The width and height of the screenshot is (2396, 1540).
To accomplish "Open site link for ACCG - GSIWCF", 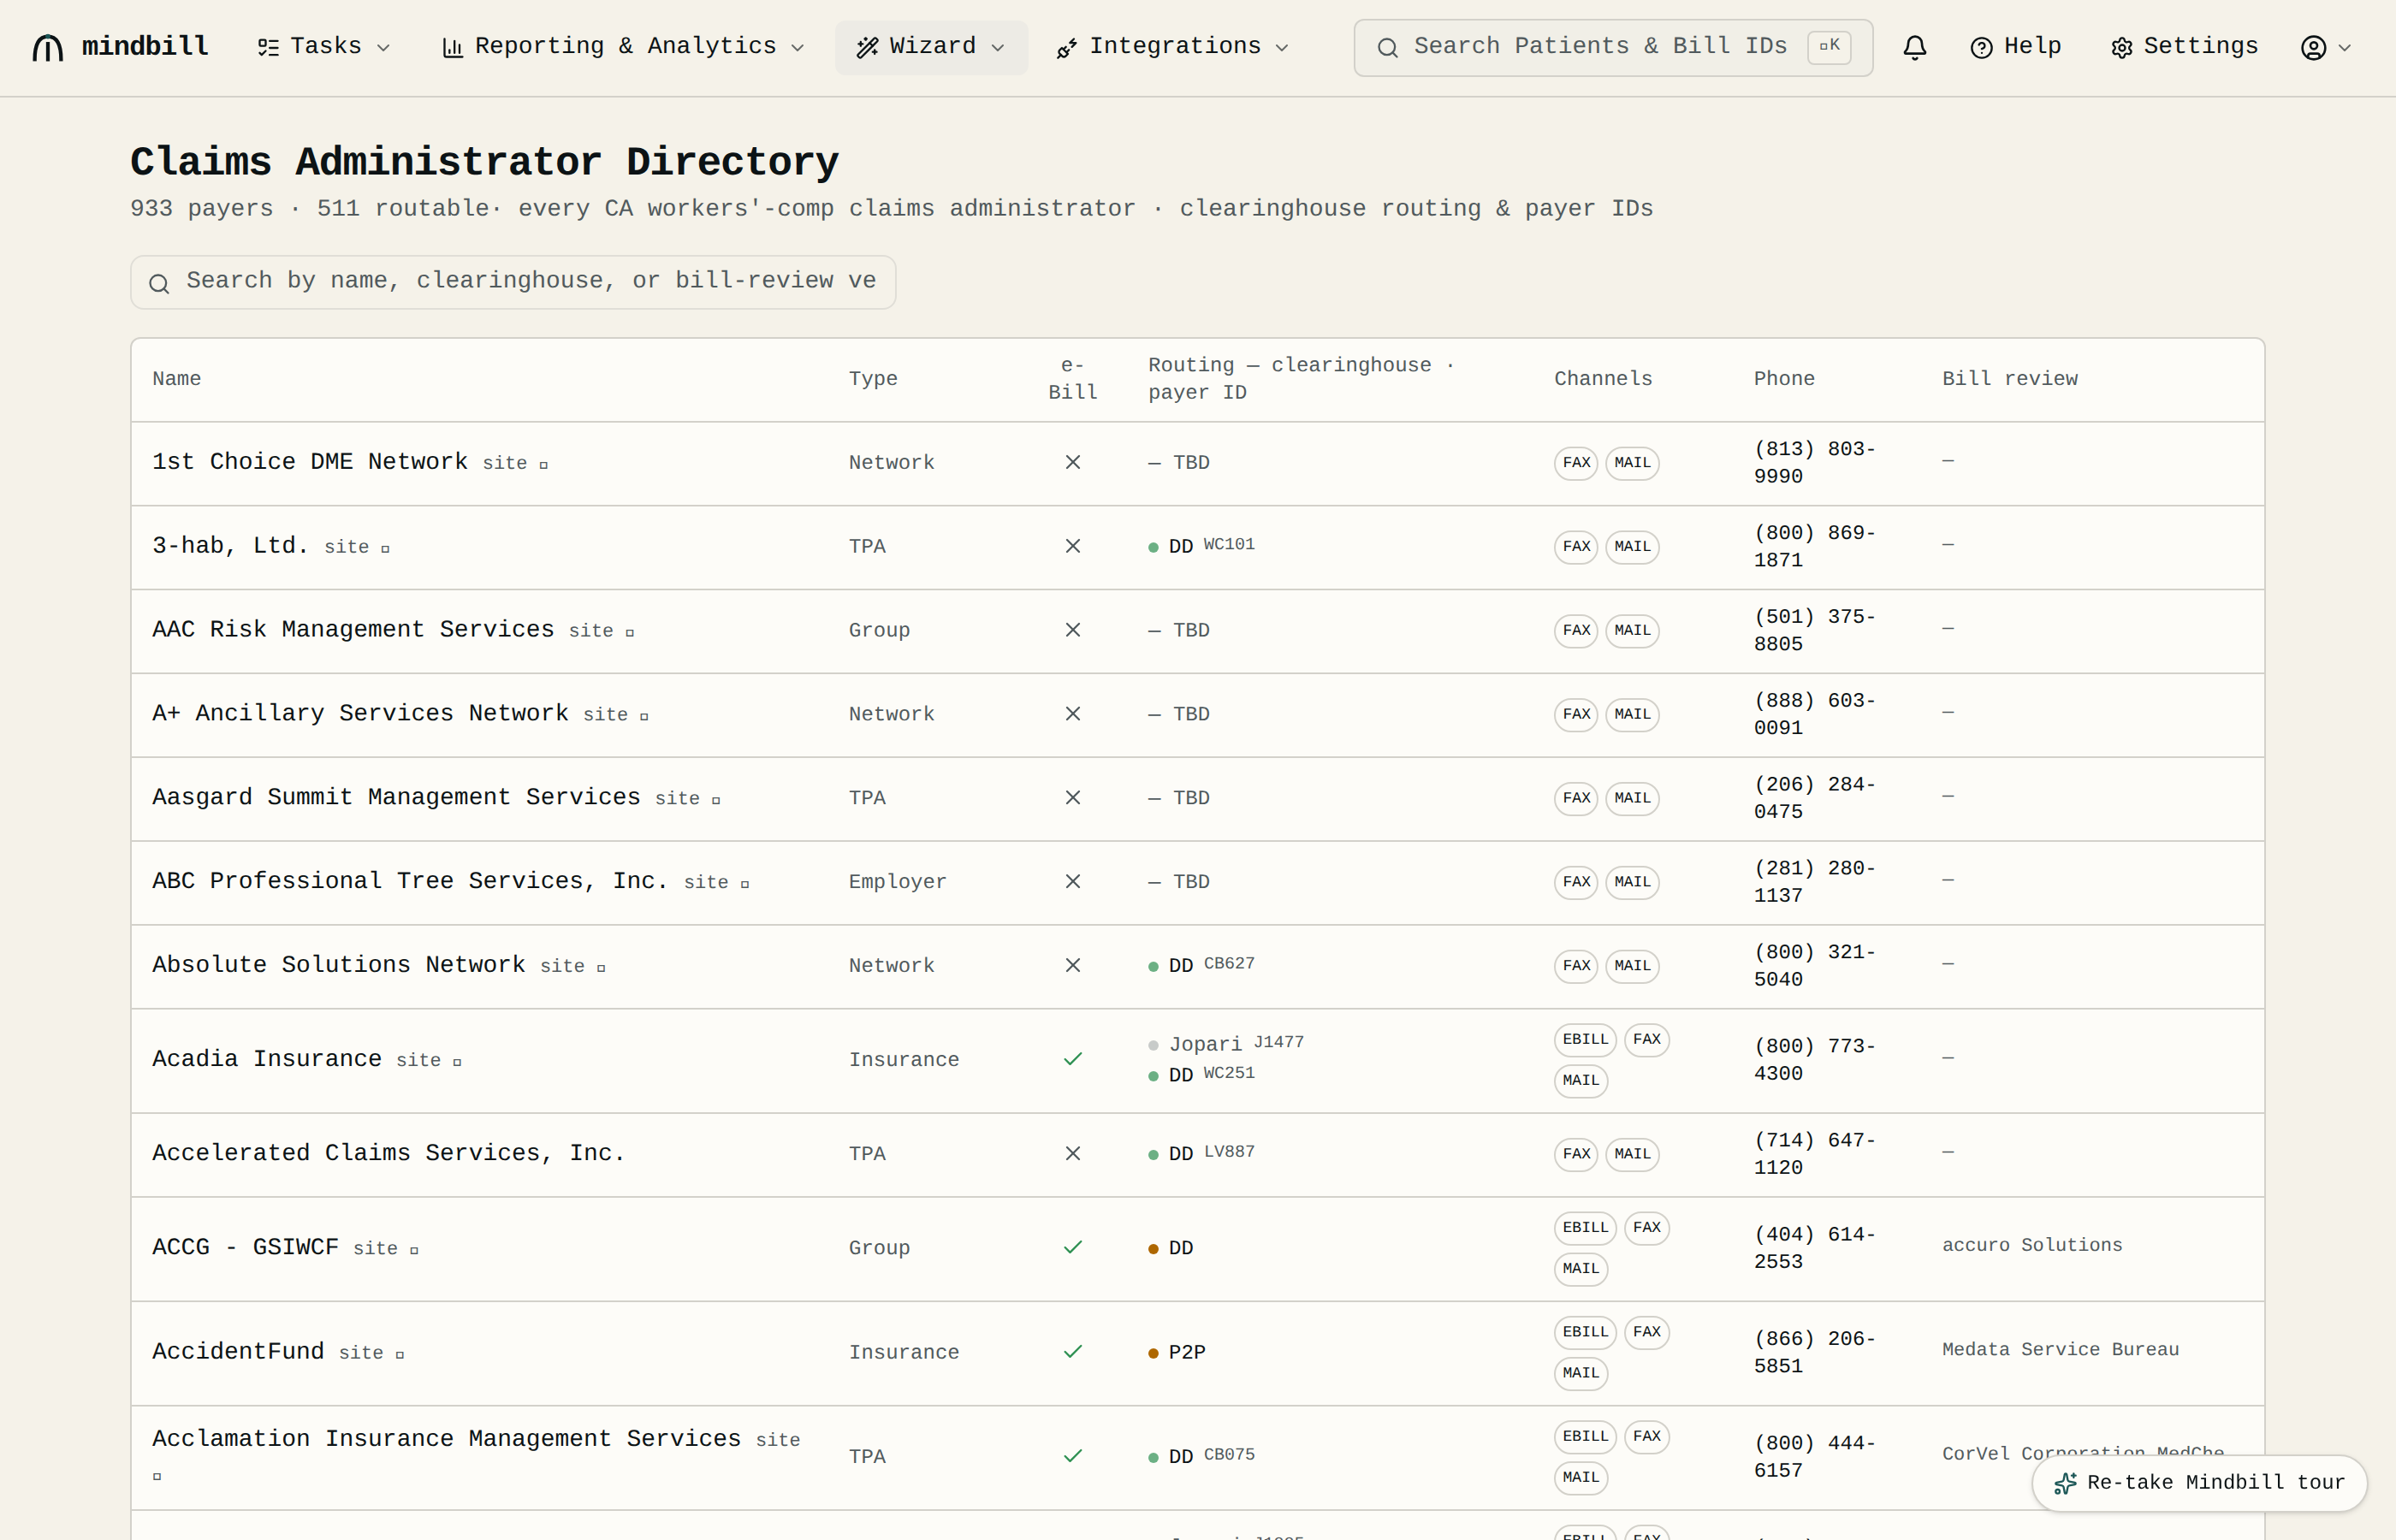I will [385, 1248].
